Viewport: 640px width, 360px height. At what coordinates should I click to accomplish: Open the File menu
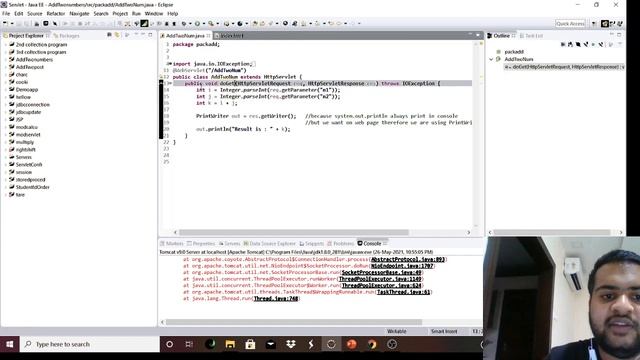coord(6,13)
